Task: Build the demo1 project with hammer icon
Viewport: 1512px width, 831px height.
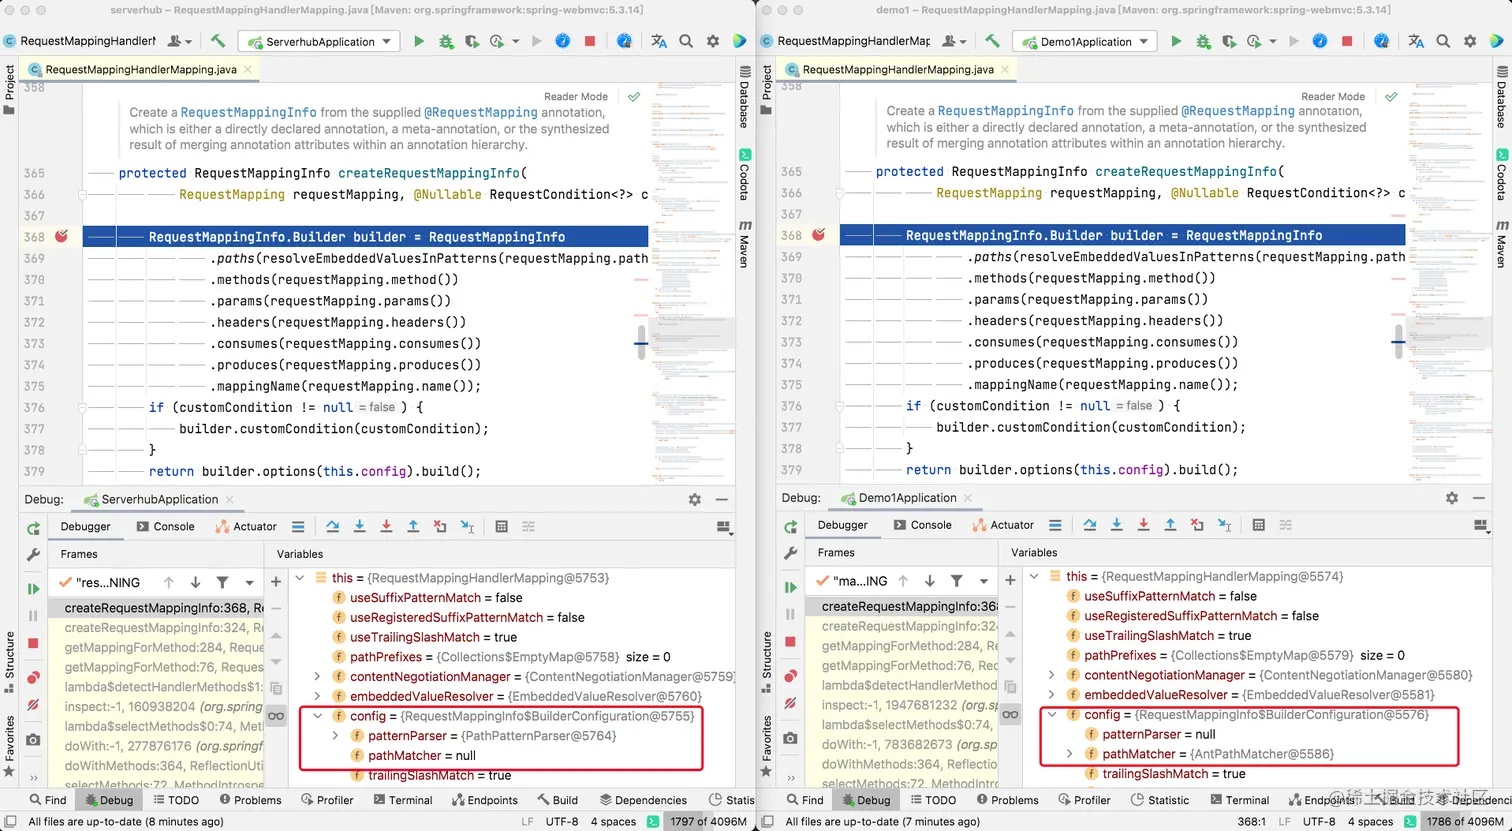Action: click(x=992, y=41)
